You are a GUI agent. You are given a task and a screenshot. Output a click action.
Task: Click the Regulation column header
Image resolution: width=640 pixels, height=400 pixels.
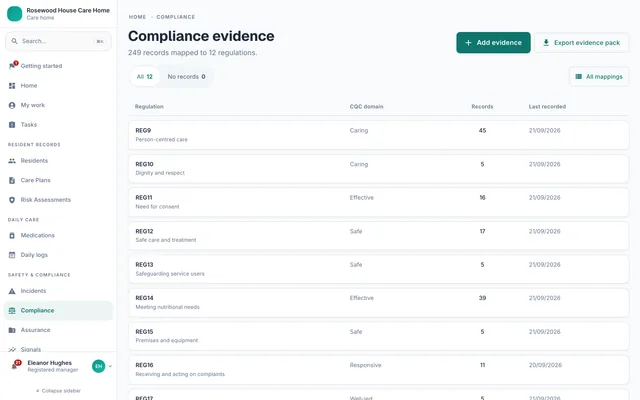point(149,107)
